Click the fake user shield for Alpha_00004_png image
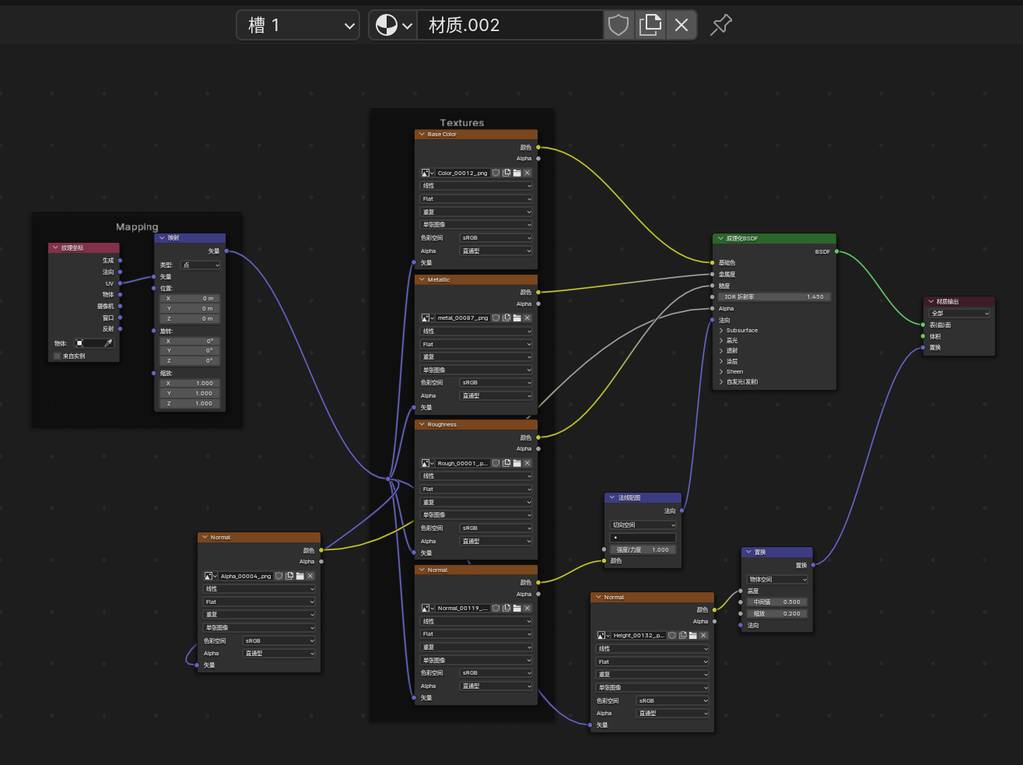The image size is (1023, 765). coord(279,576)
